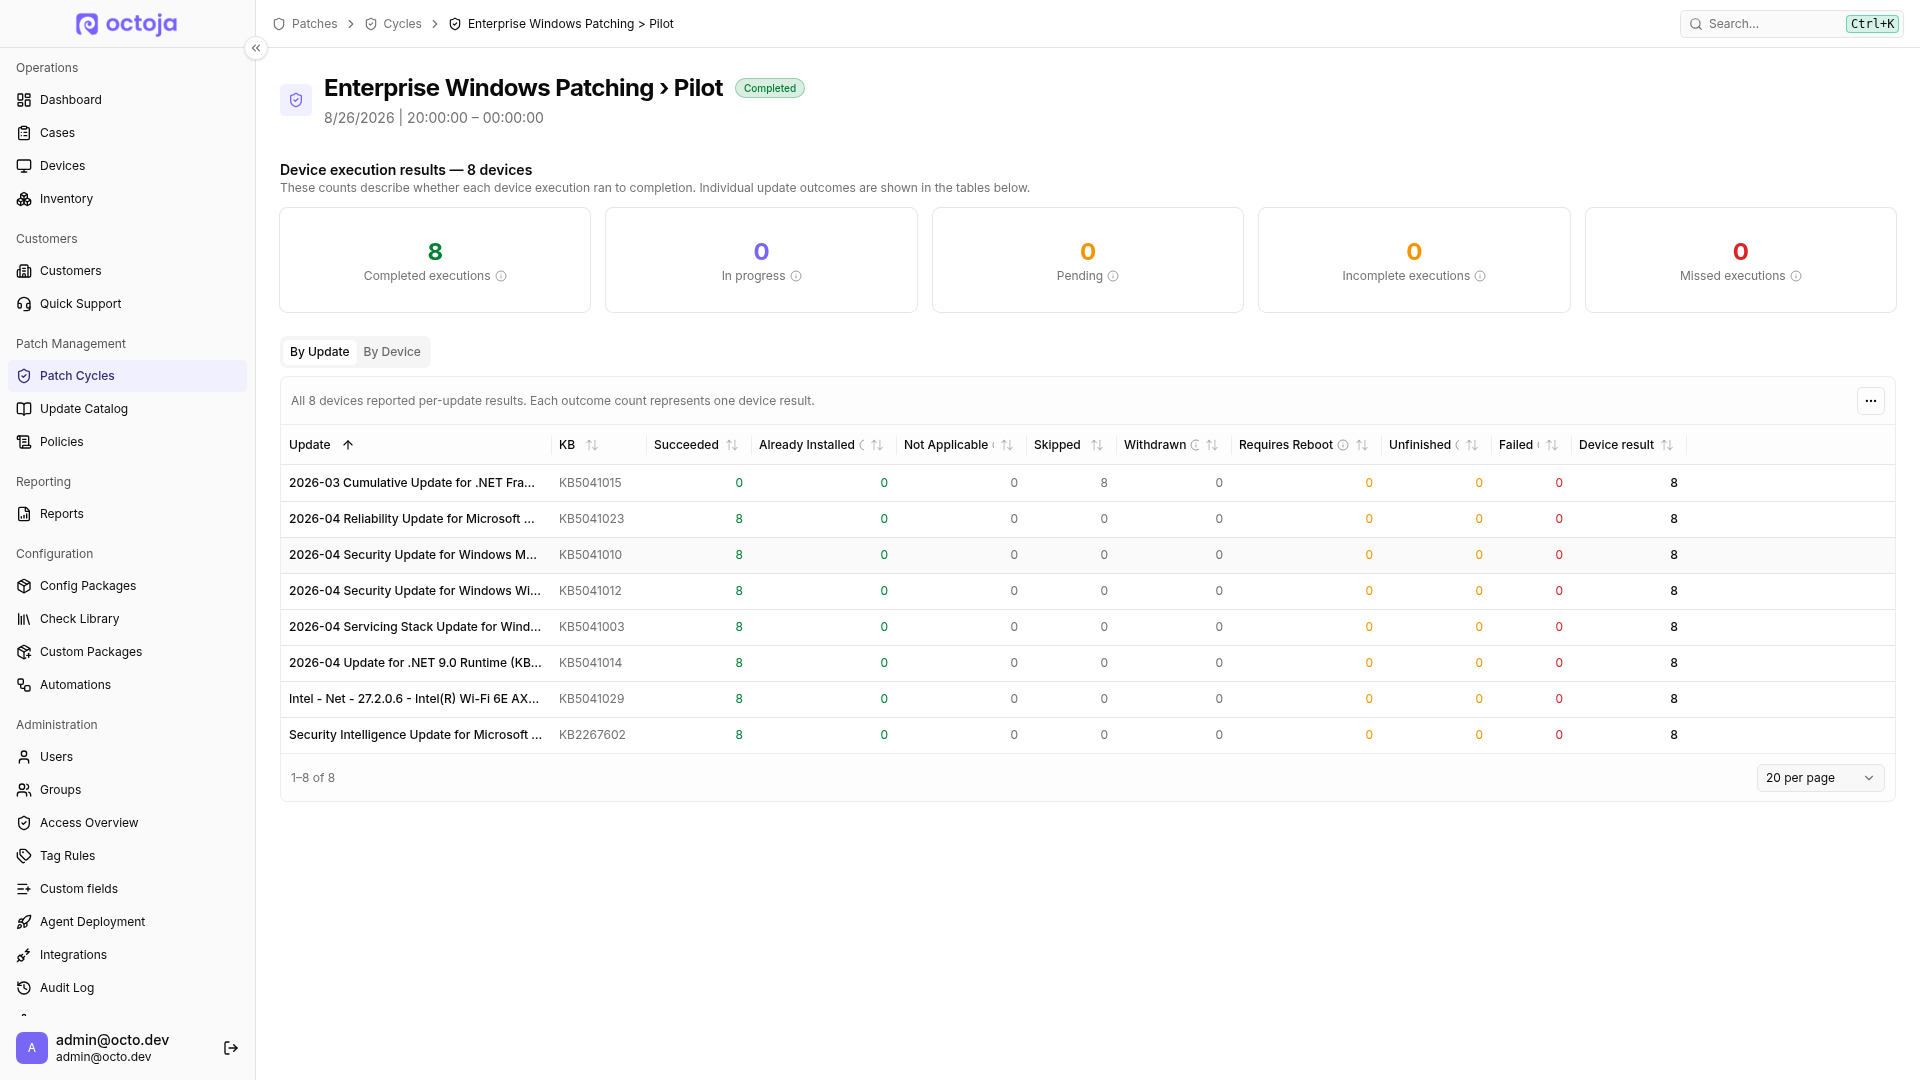Open Patch Cycles in the sidebar
The width and height of the screenshot is (1920, 1080).
(x=127, y=376)
